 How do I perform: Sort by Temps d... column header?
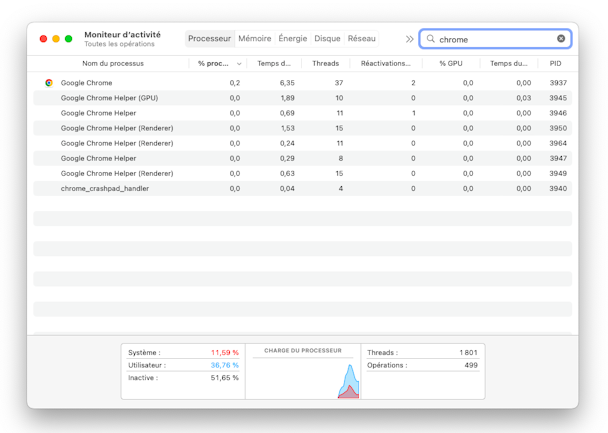[274, 64]
